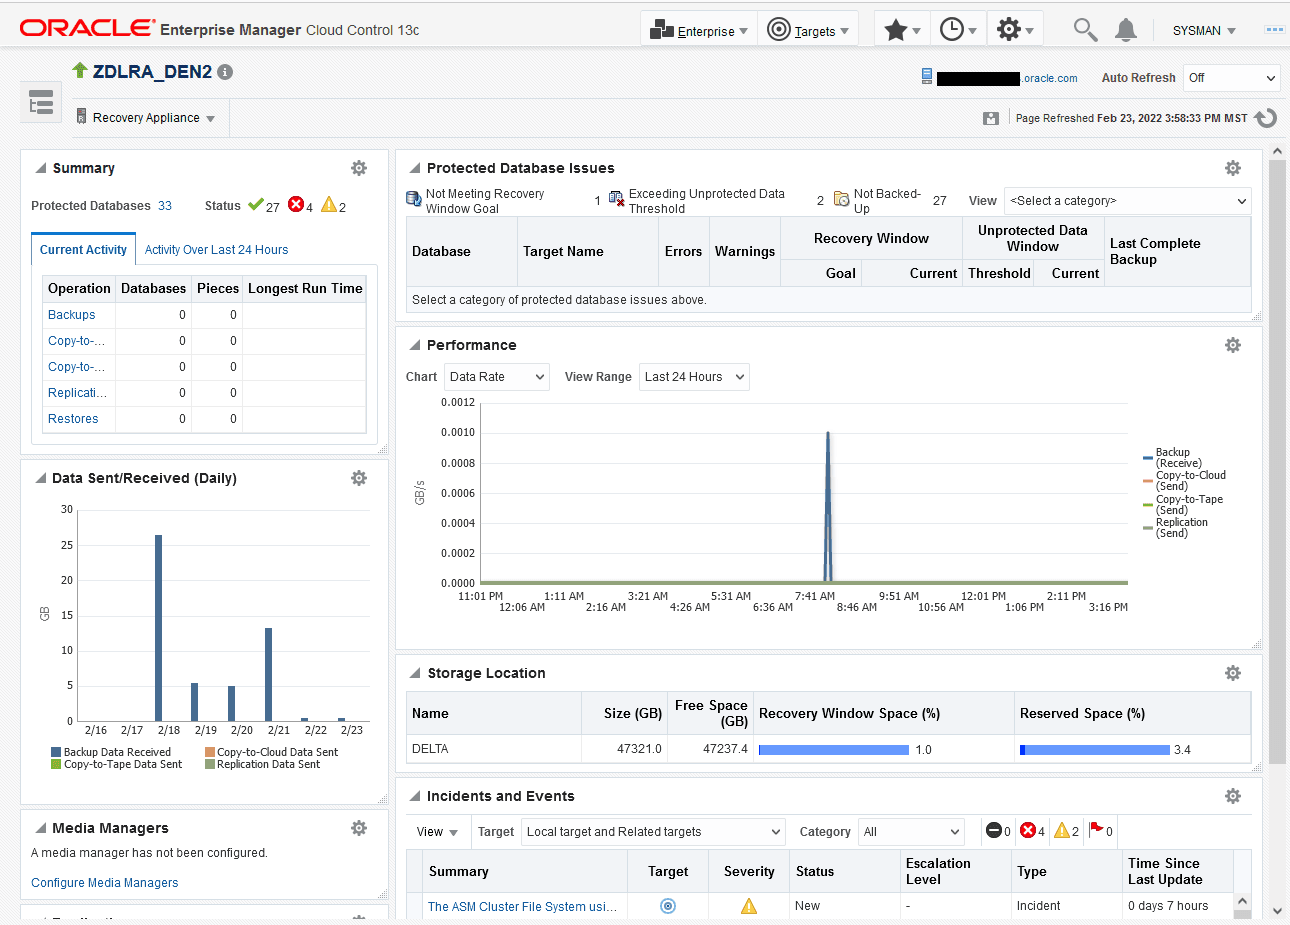Open the incidents View menu
Viewport: 1290px width, 925px height.
(437, 832)
